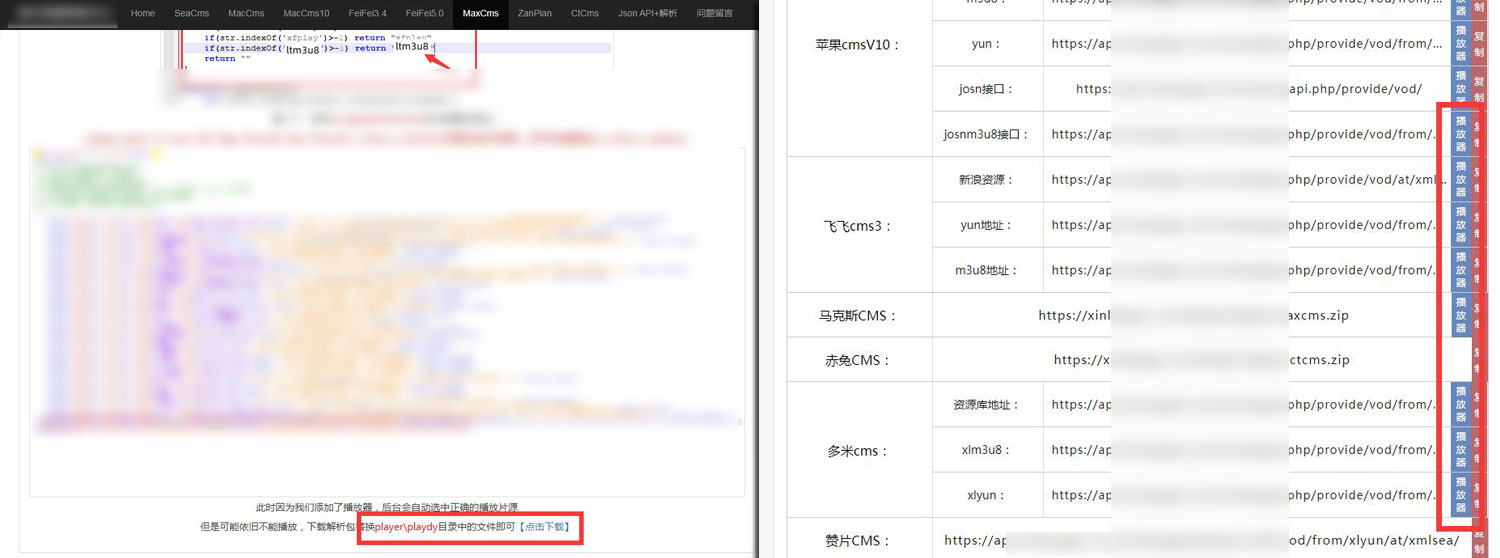Switch to the ZanPian tab
The height and width of the screenshot is (558, 1500).
[535, 14]
